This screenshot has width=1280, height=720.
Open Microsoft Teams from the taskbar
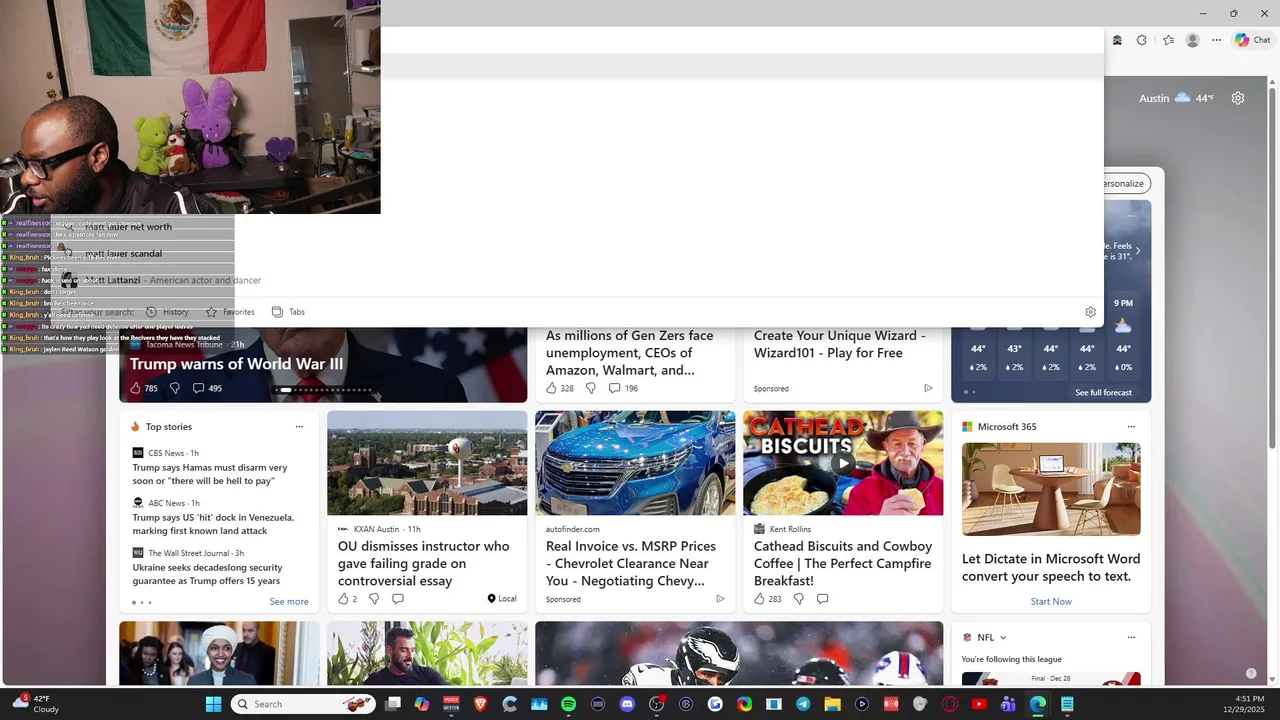[x=1008, y=704]
